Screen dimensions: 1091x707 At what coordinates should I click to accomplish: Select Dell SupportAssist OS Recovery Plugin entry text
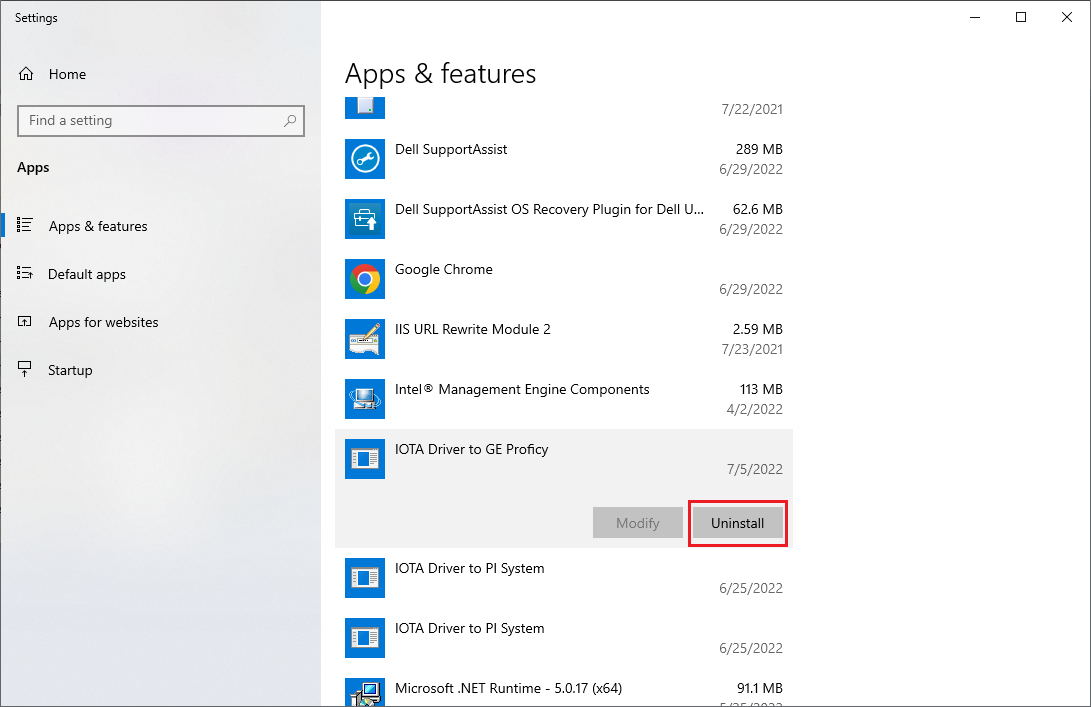pos(550,209)
